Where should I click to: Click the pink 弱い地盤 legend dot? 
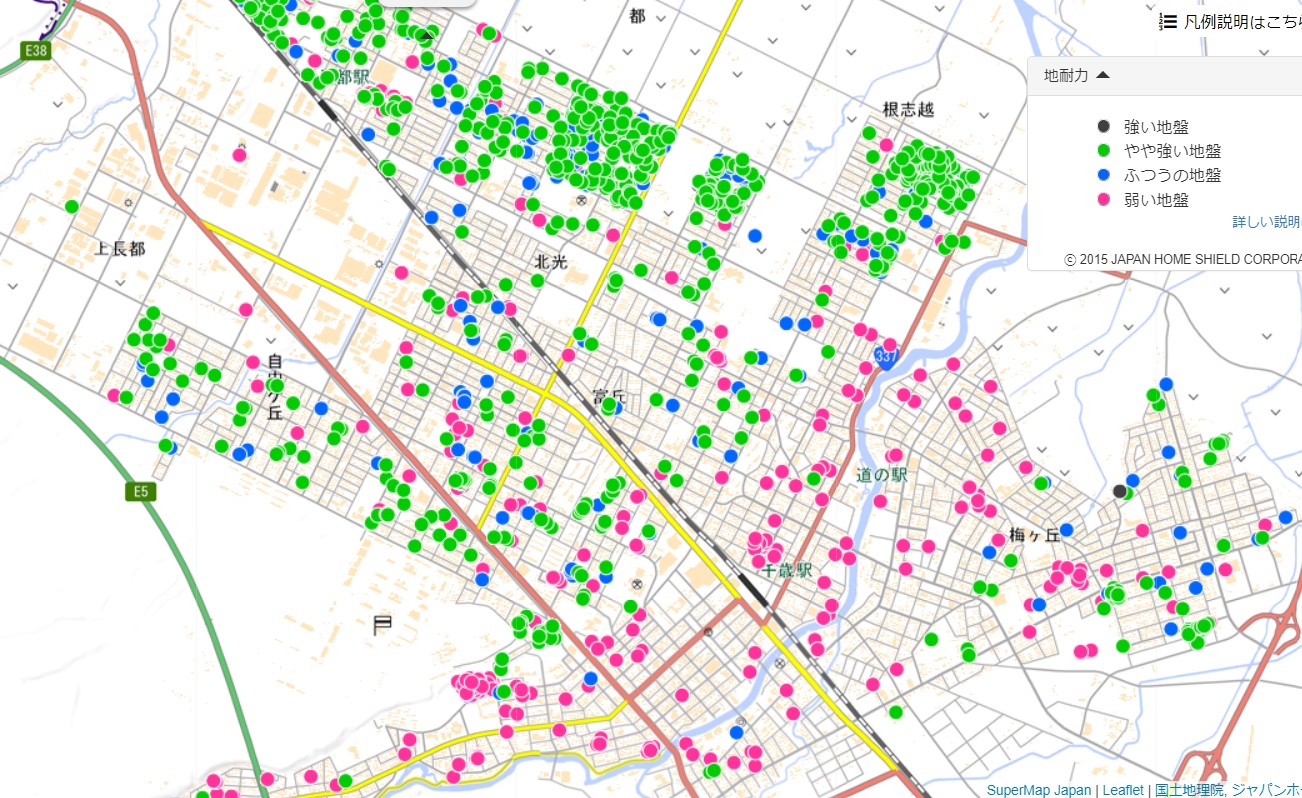click(1104, 200)
